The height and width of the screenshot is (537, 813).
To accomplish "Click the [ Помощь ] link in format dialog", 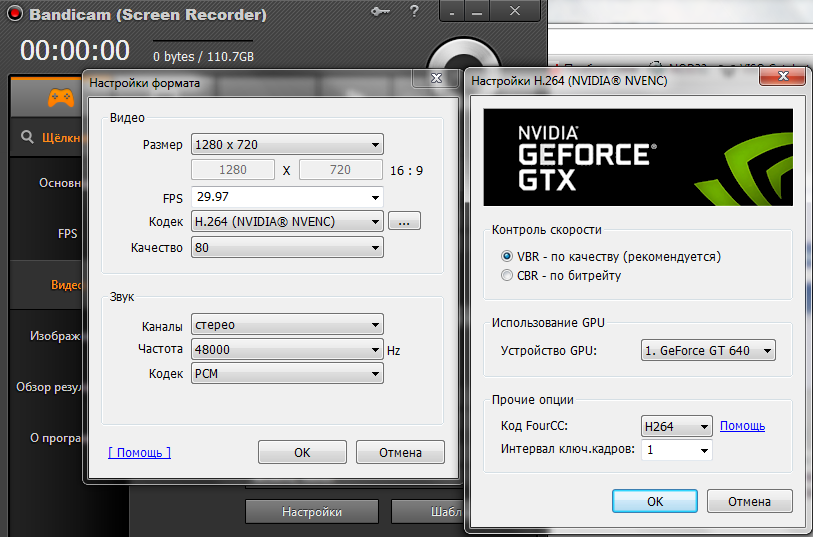I will (x=139, y=453).
